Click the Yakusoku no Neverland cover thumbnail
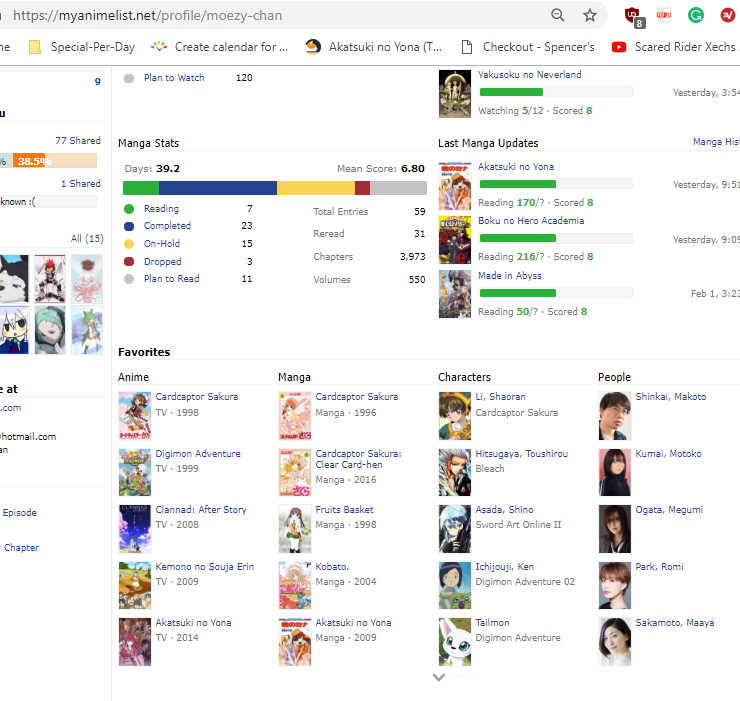 coord(454,93)
